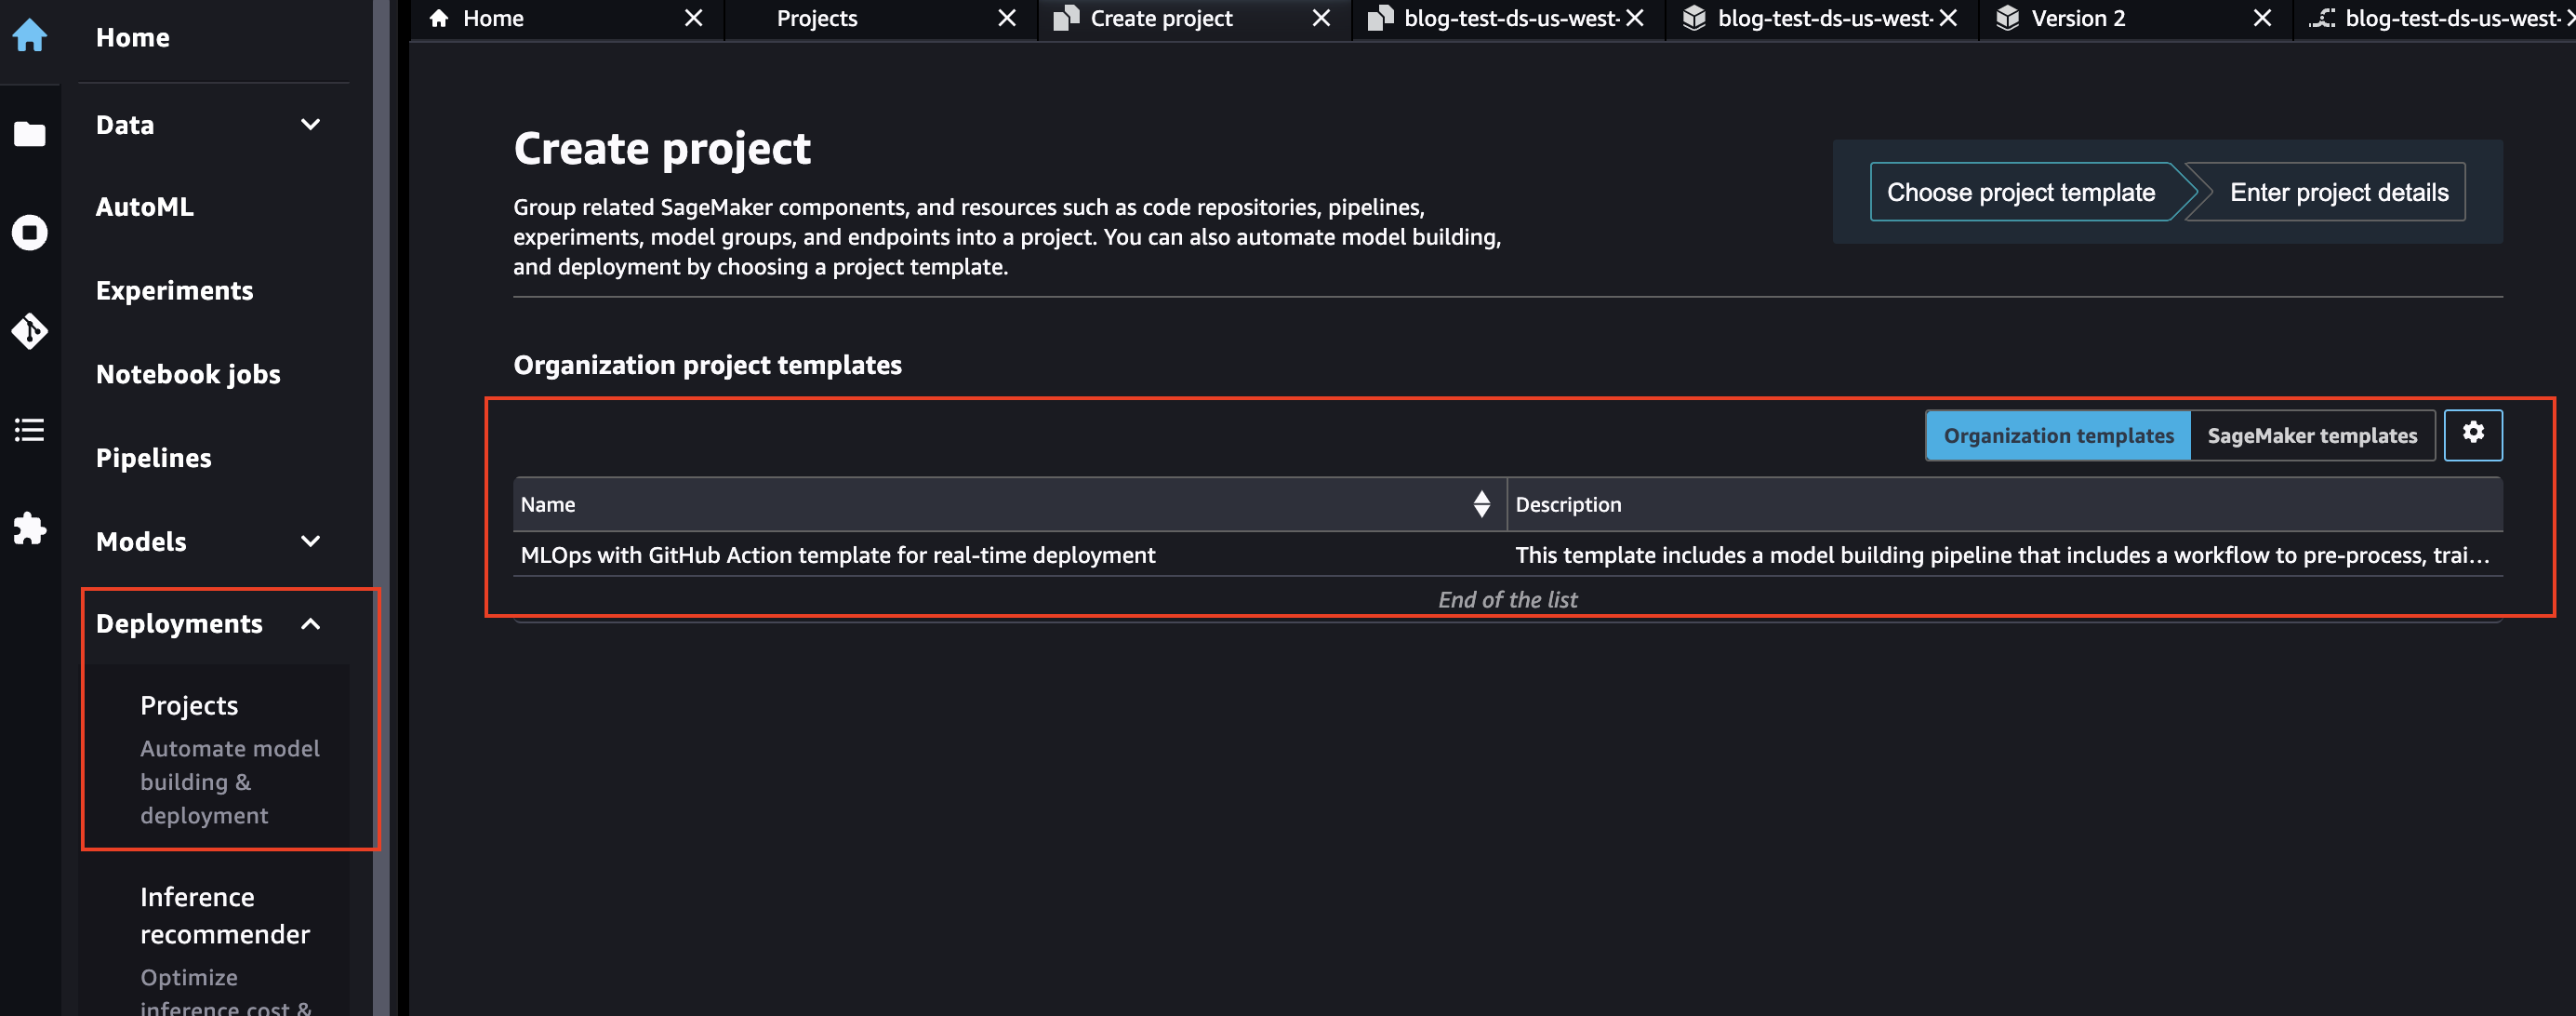Open the Git source control icon
Viewport: 2576px width, 1016px height.
pyautogui.click(x=29, y=331)
